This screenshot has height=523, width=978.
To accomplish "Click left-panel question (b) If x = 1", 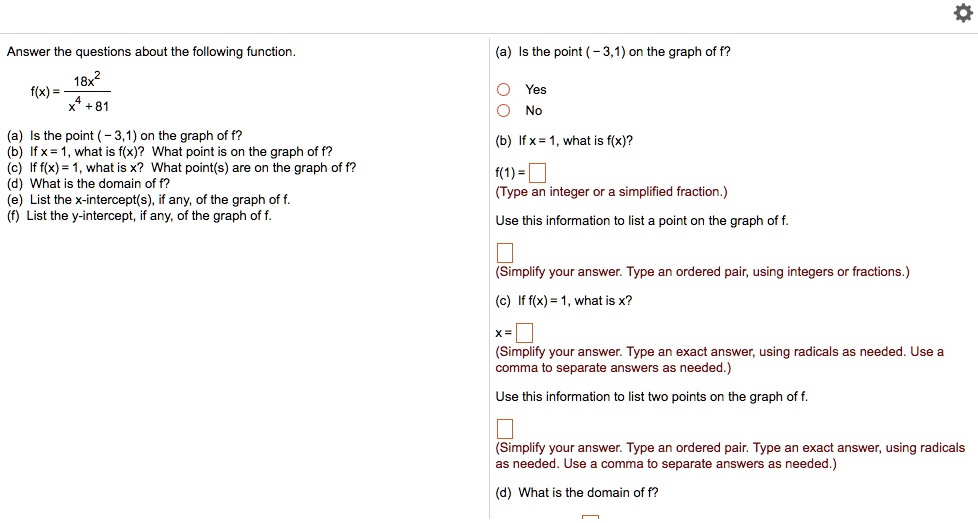I will click(169, 152).
